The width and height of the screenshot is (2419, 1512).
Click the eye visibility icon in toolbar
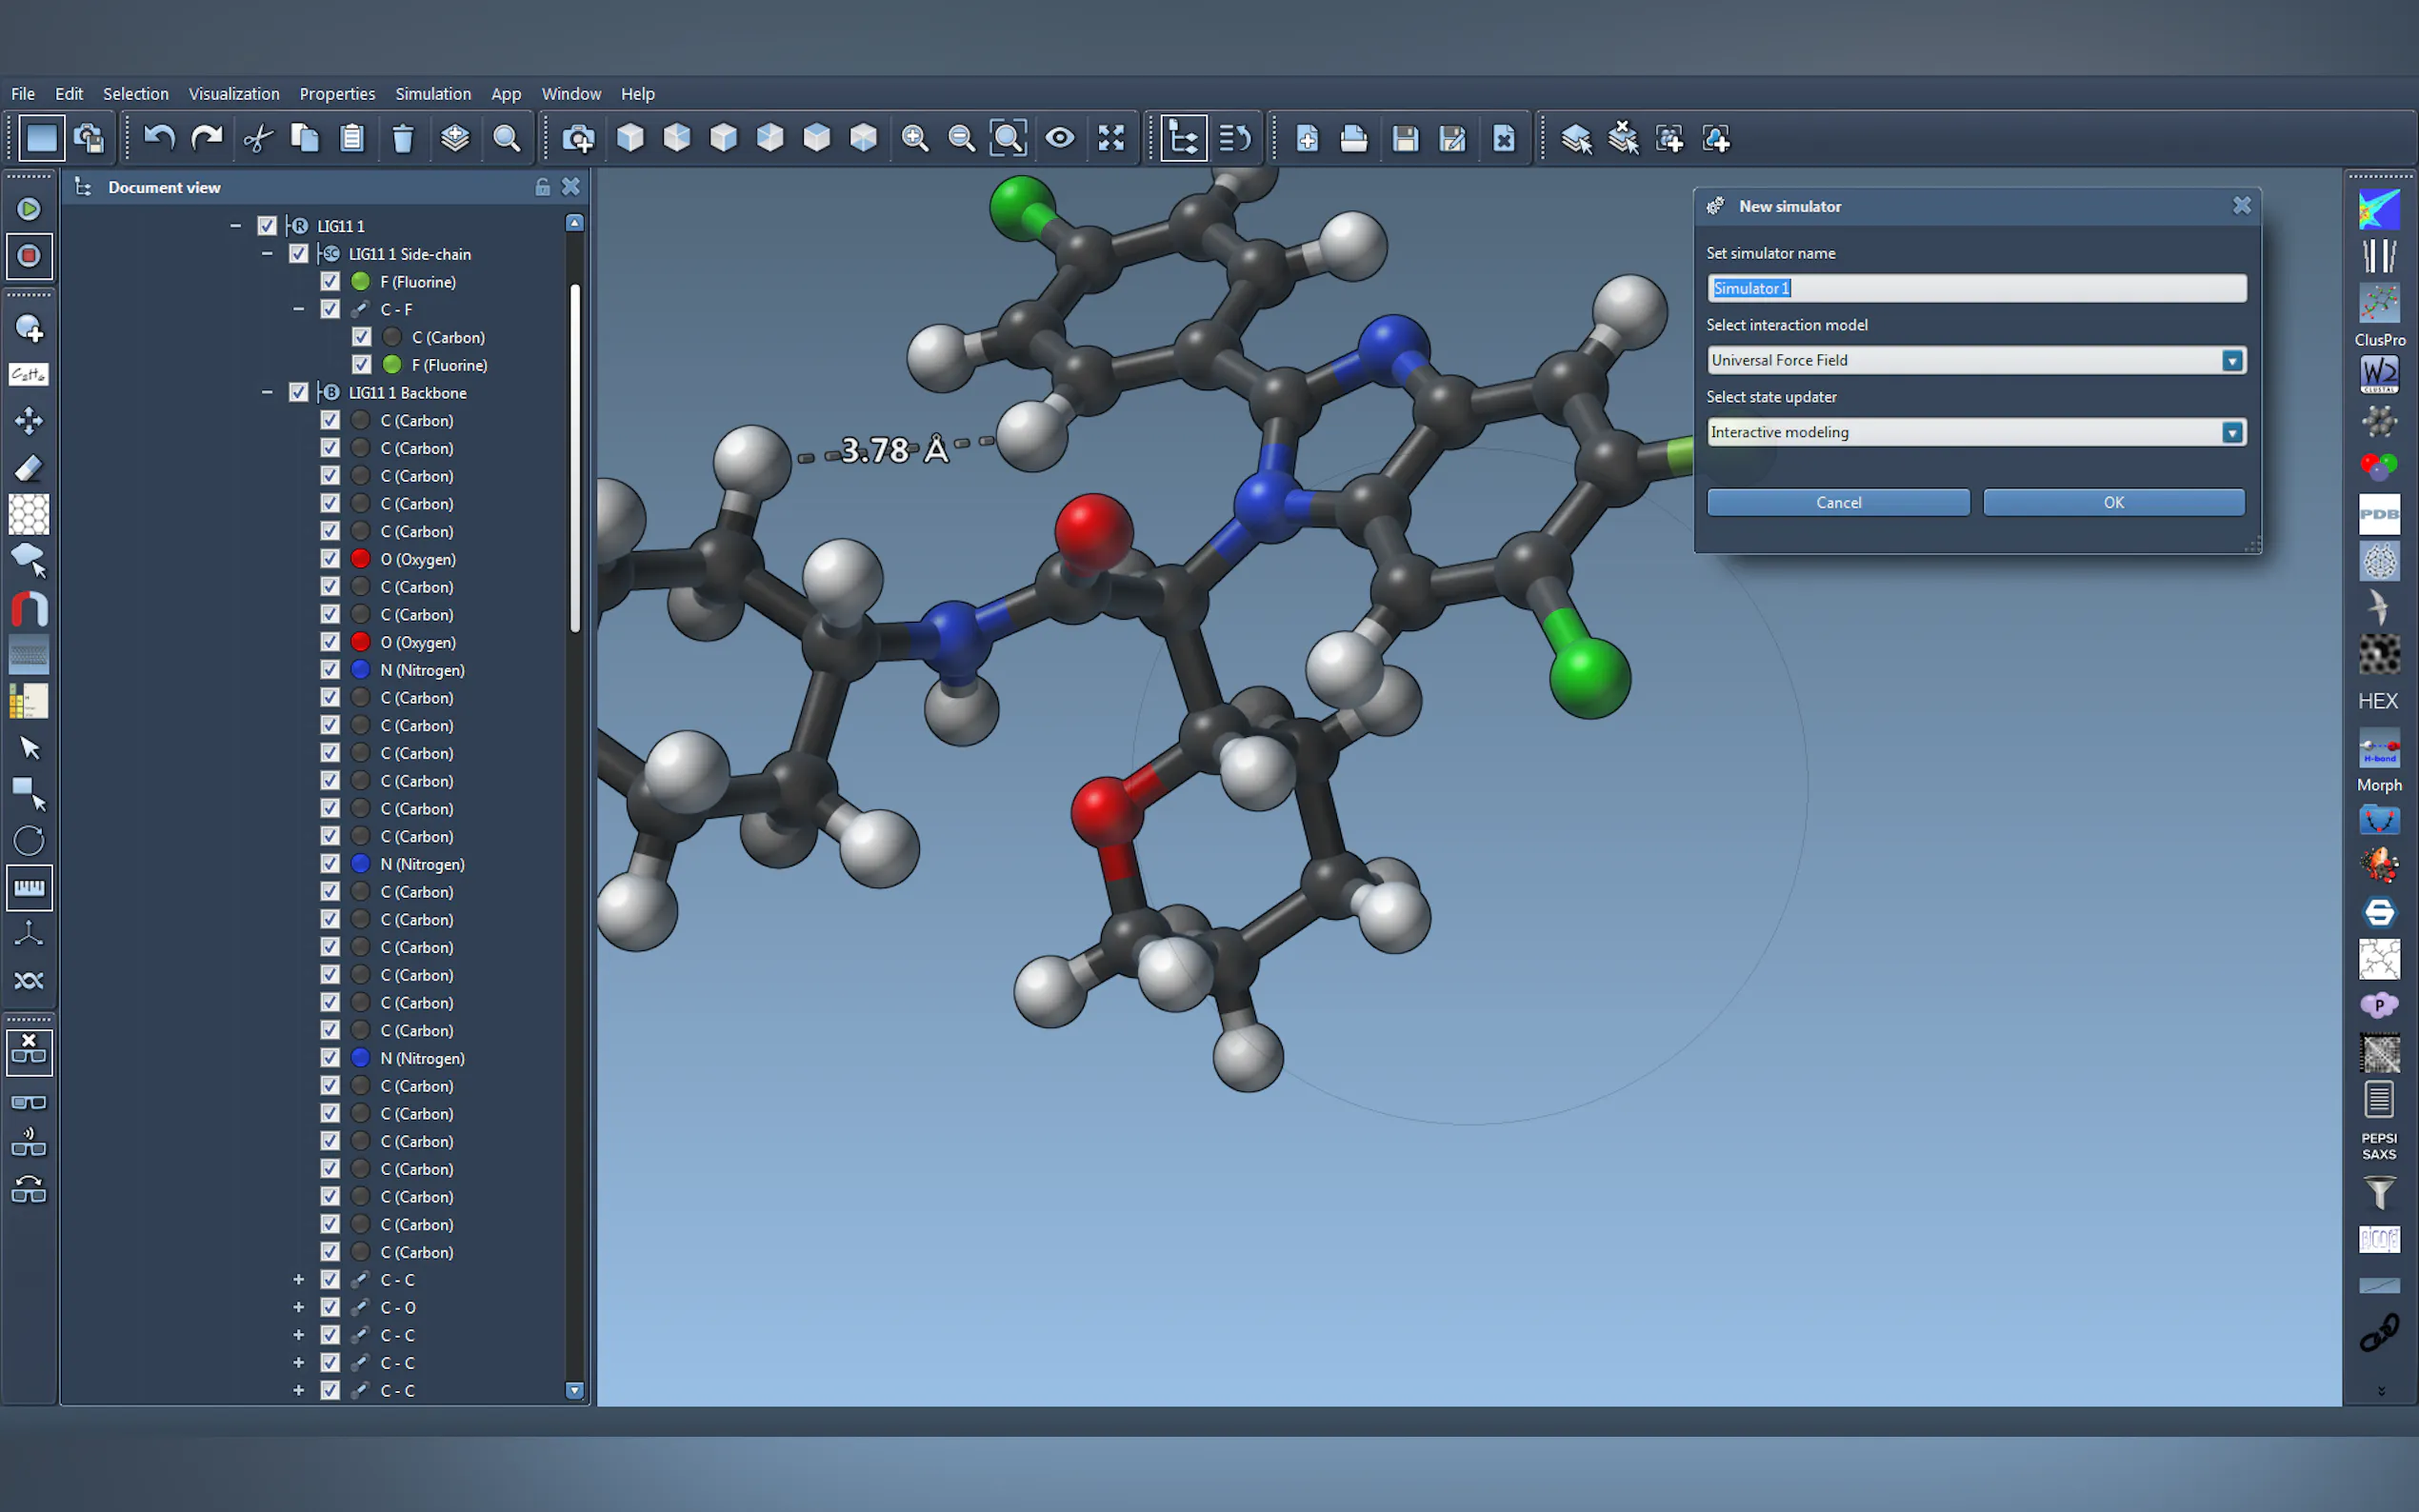(1060, 138)
